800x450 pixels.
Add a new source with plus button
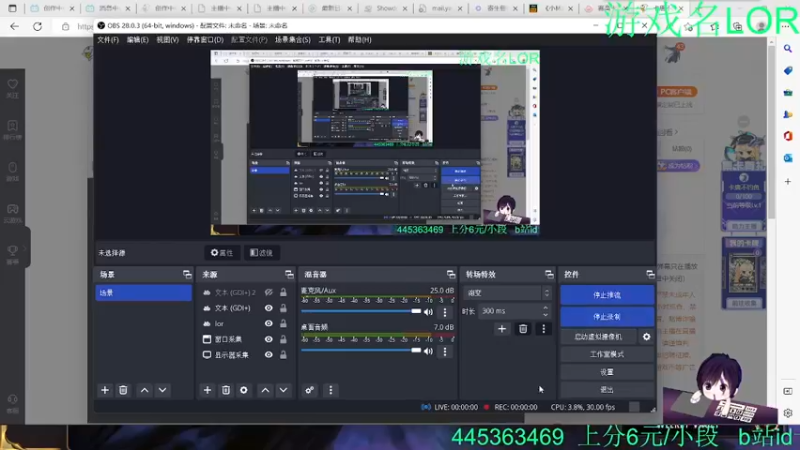pos(207,390)
